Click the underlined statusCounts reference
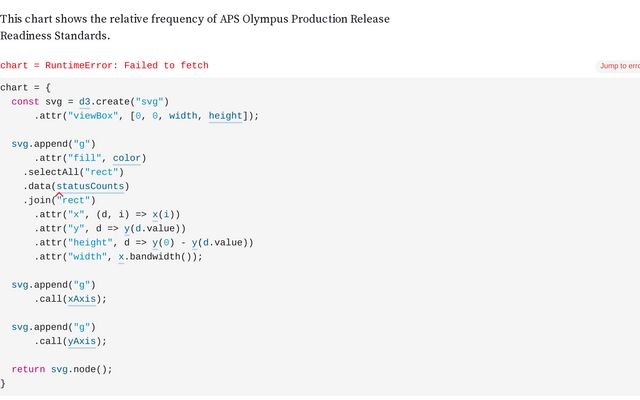Image resolution: width=640 pixels, height=400 pixels. point(90,186)
